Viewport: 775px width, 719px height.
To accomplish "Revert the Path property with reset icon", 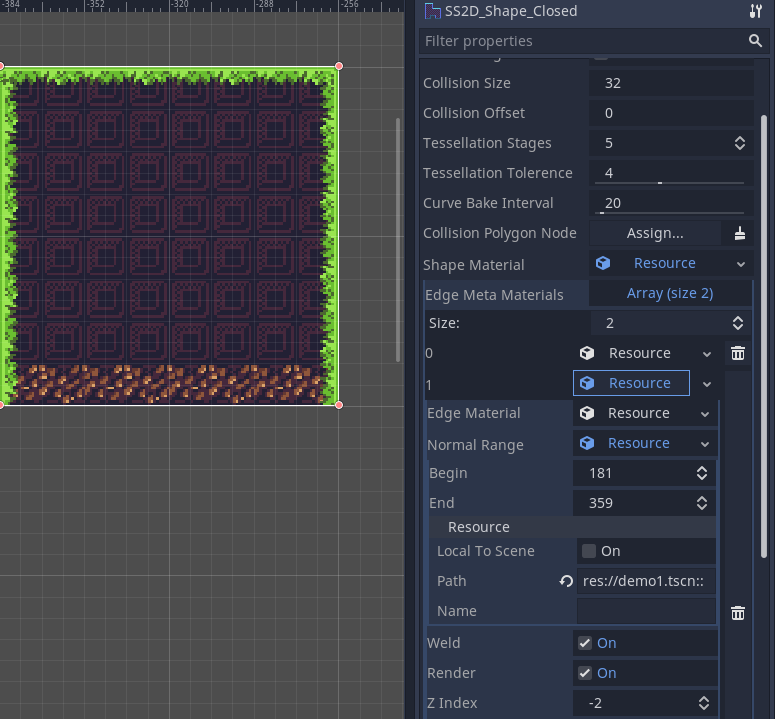I will pos(566,581).
